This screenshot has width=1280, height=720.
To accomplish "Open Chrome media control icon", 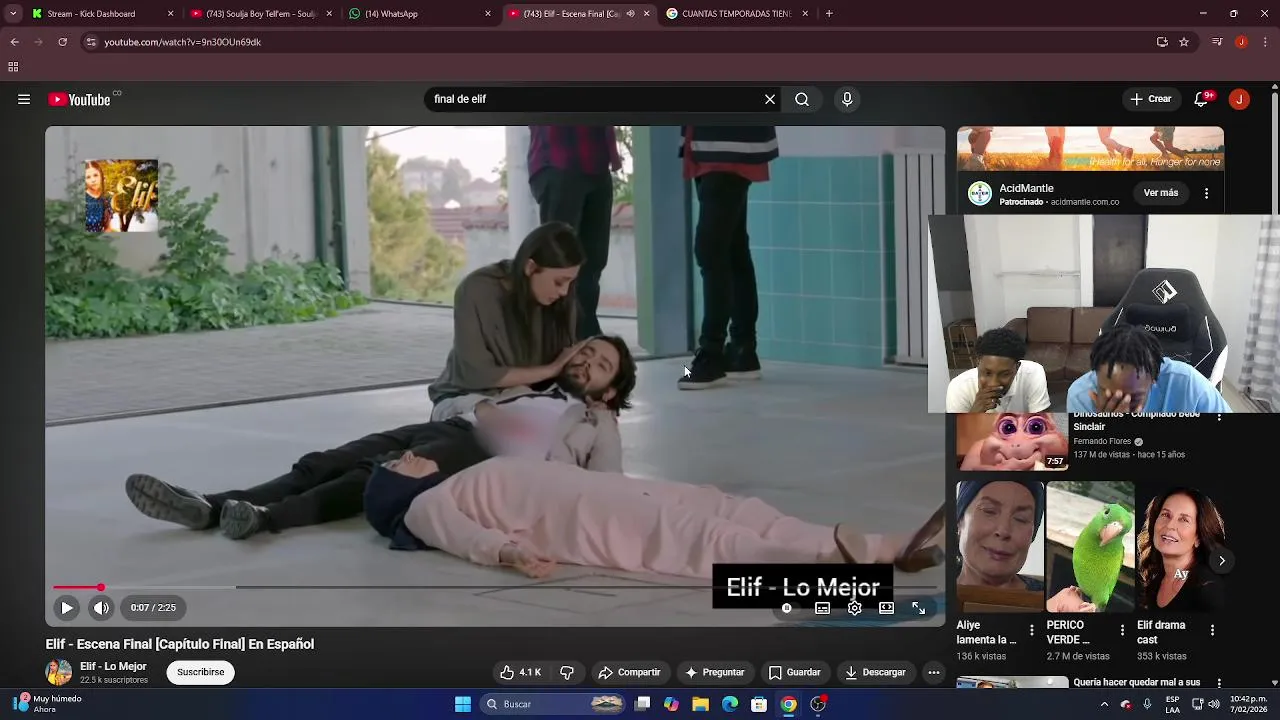I will [x=1217, y=42].
